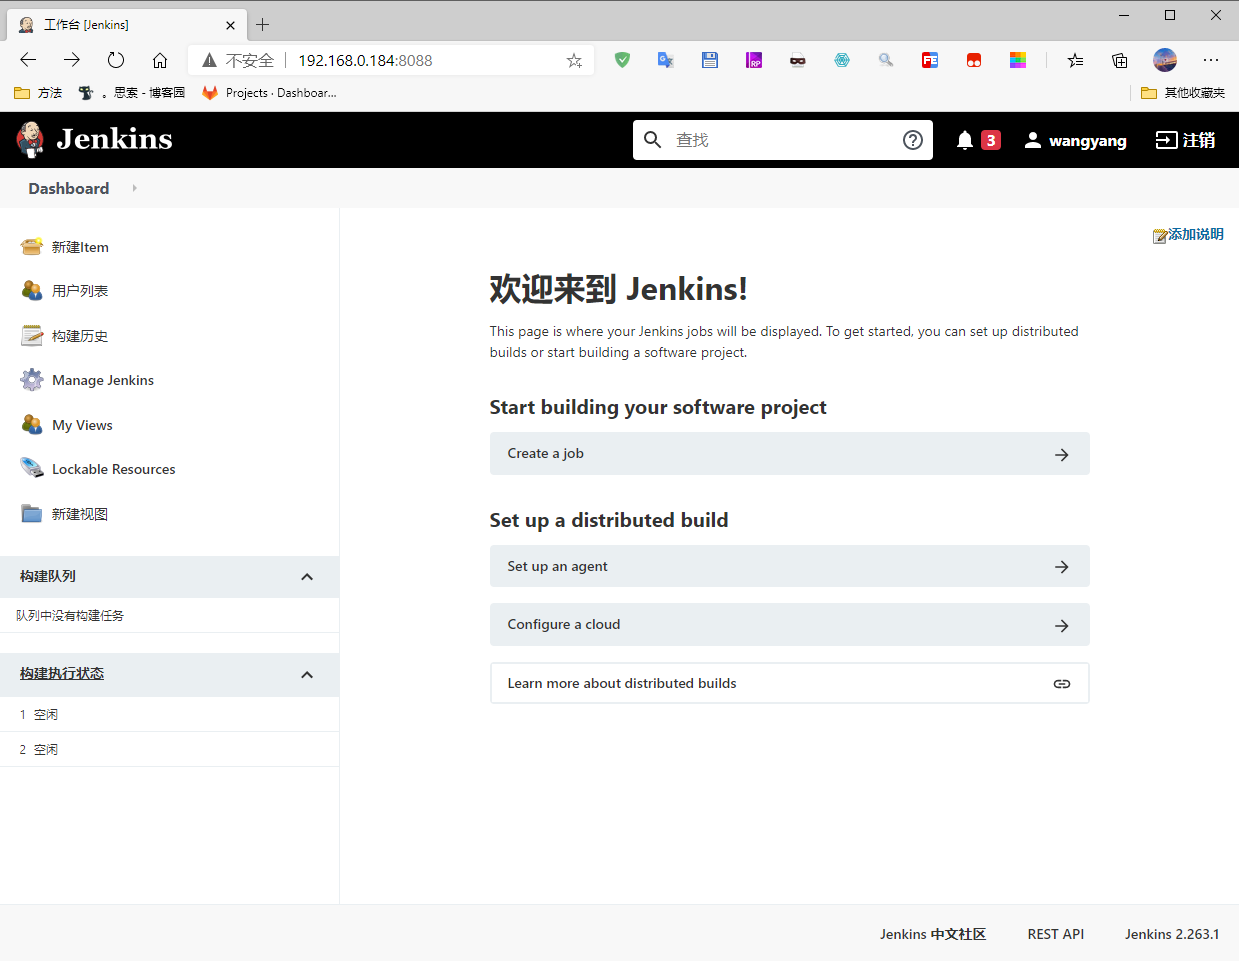Click the Lockable Resources icon
The height and width of the screenshot is (961, 1239).
32,469
